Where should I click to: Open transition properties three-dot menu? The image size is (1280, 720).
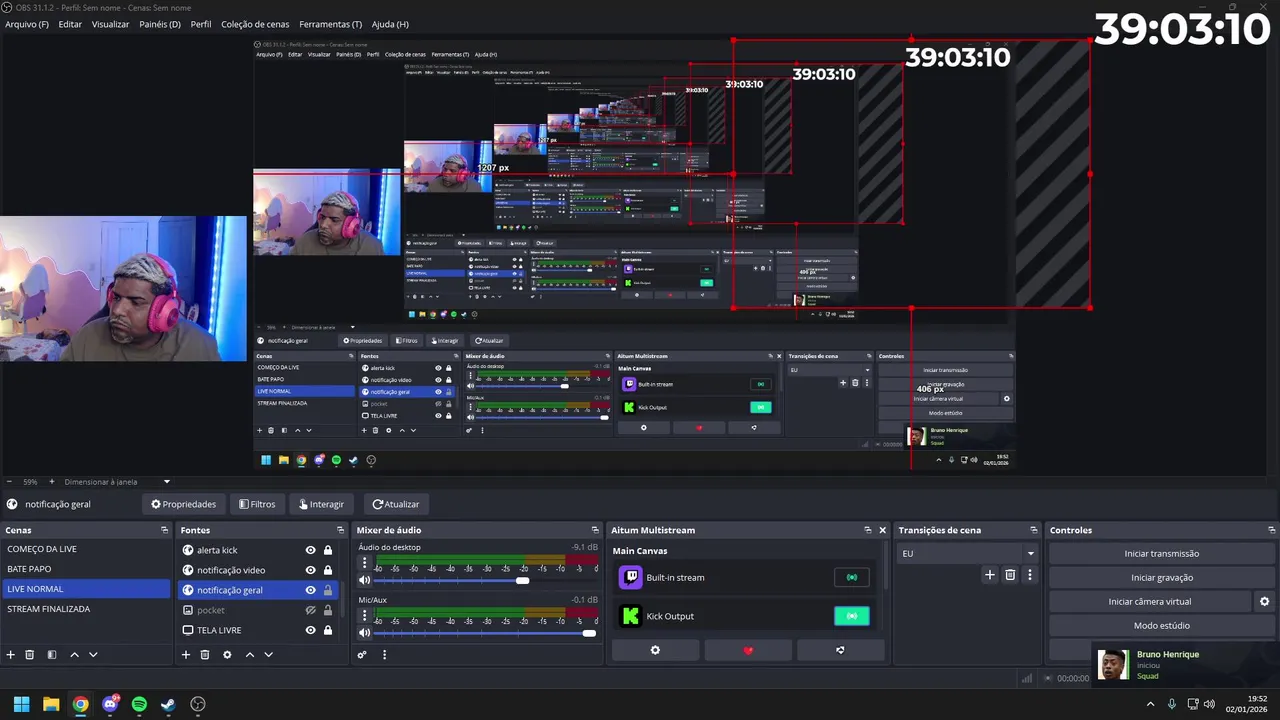pyautogui.click(x=1030, y=575)
